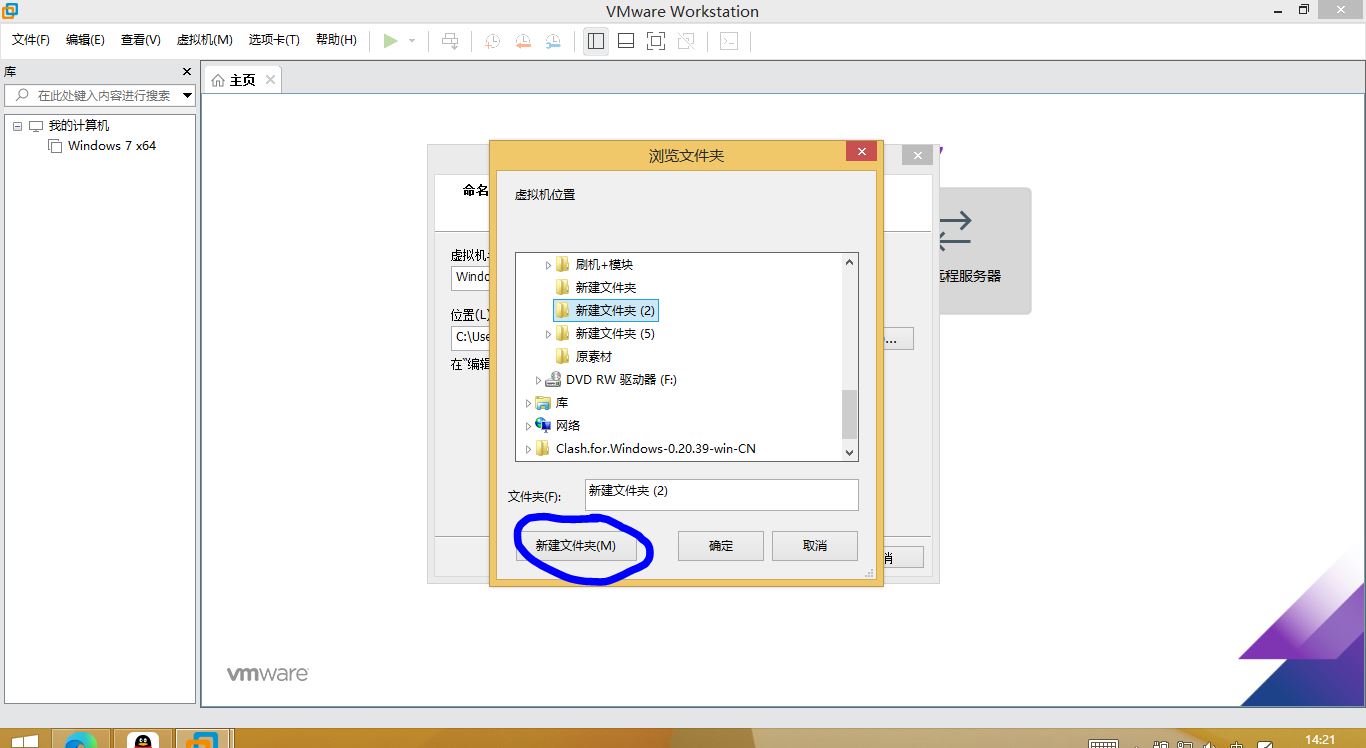1366x748 pixels.
Task: Open the snapshot manager wrench icon
Action: pos(553,41)
